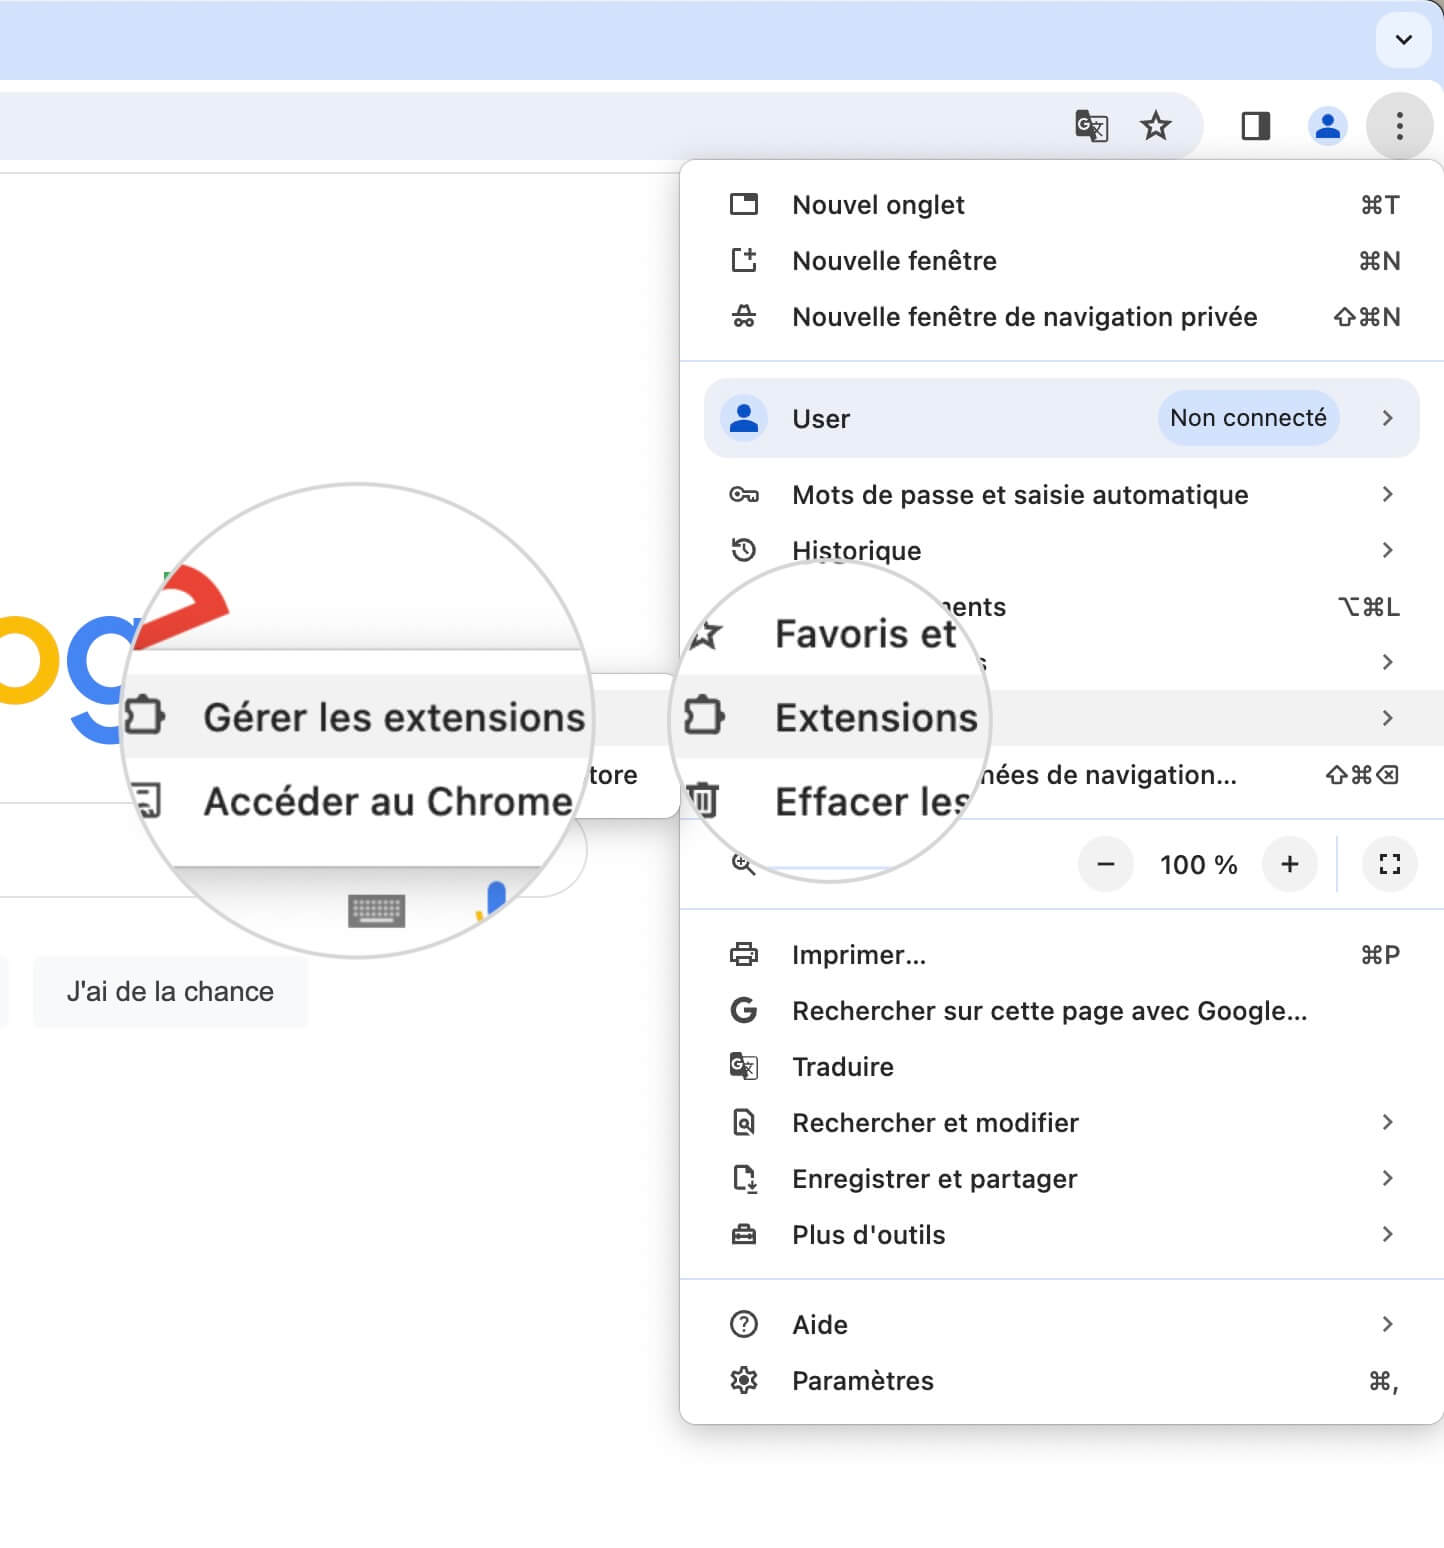Open the on-screen keyboard icon in search box
The image size is (1444, 1548).
[x=376, y=910]
